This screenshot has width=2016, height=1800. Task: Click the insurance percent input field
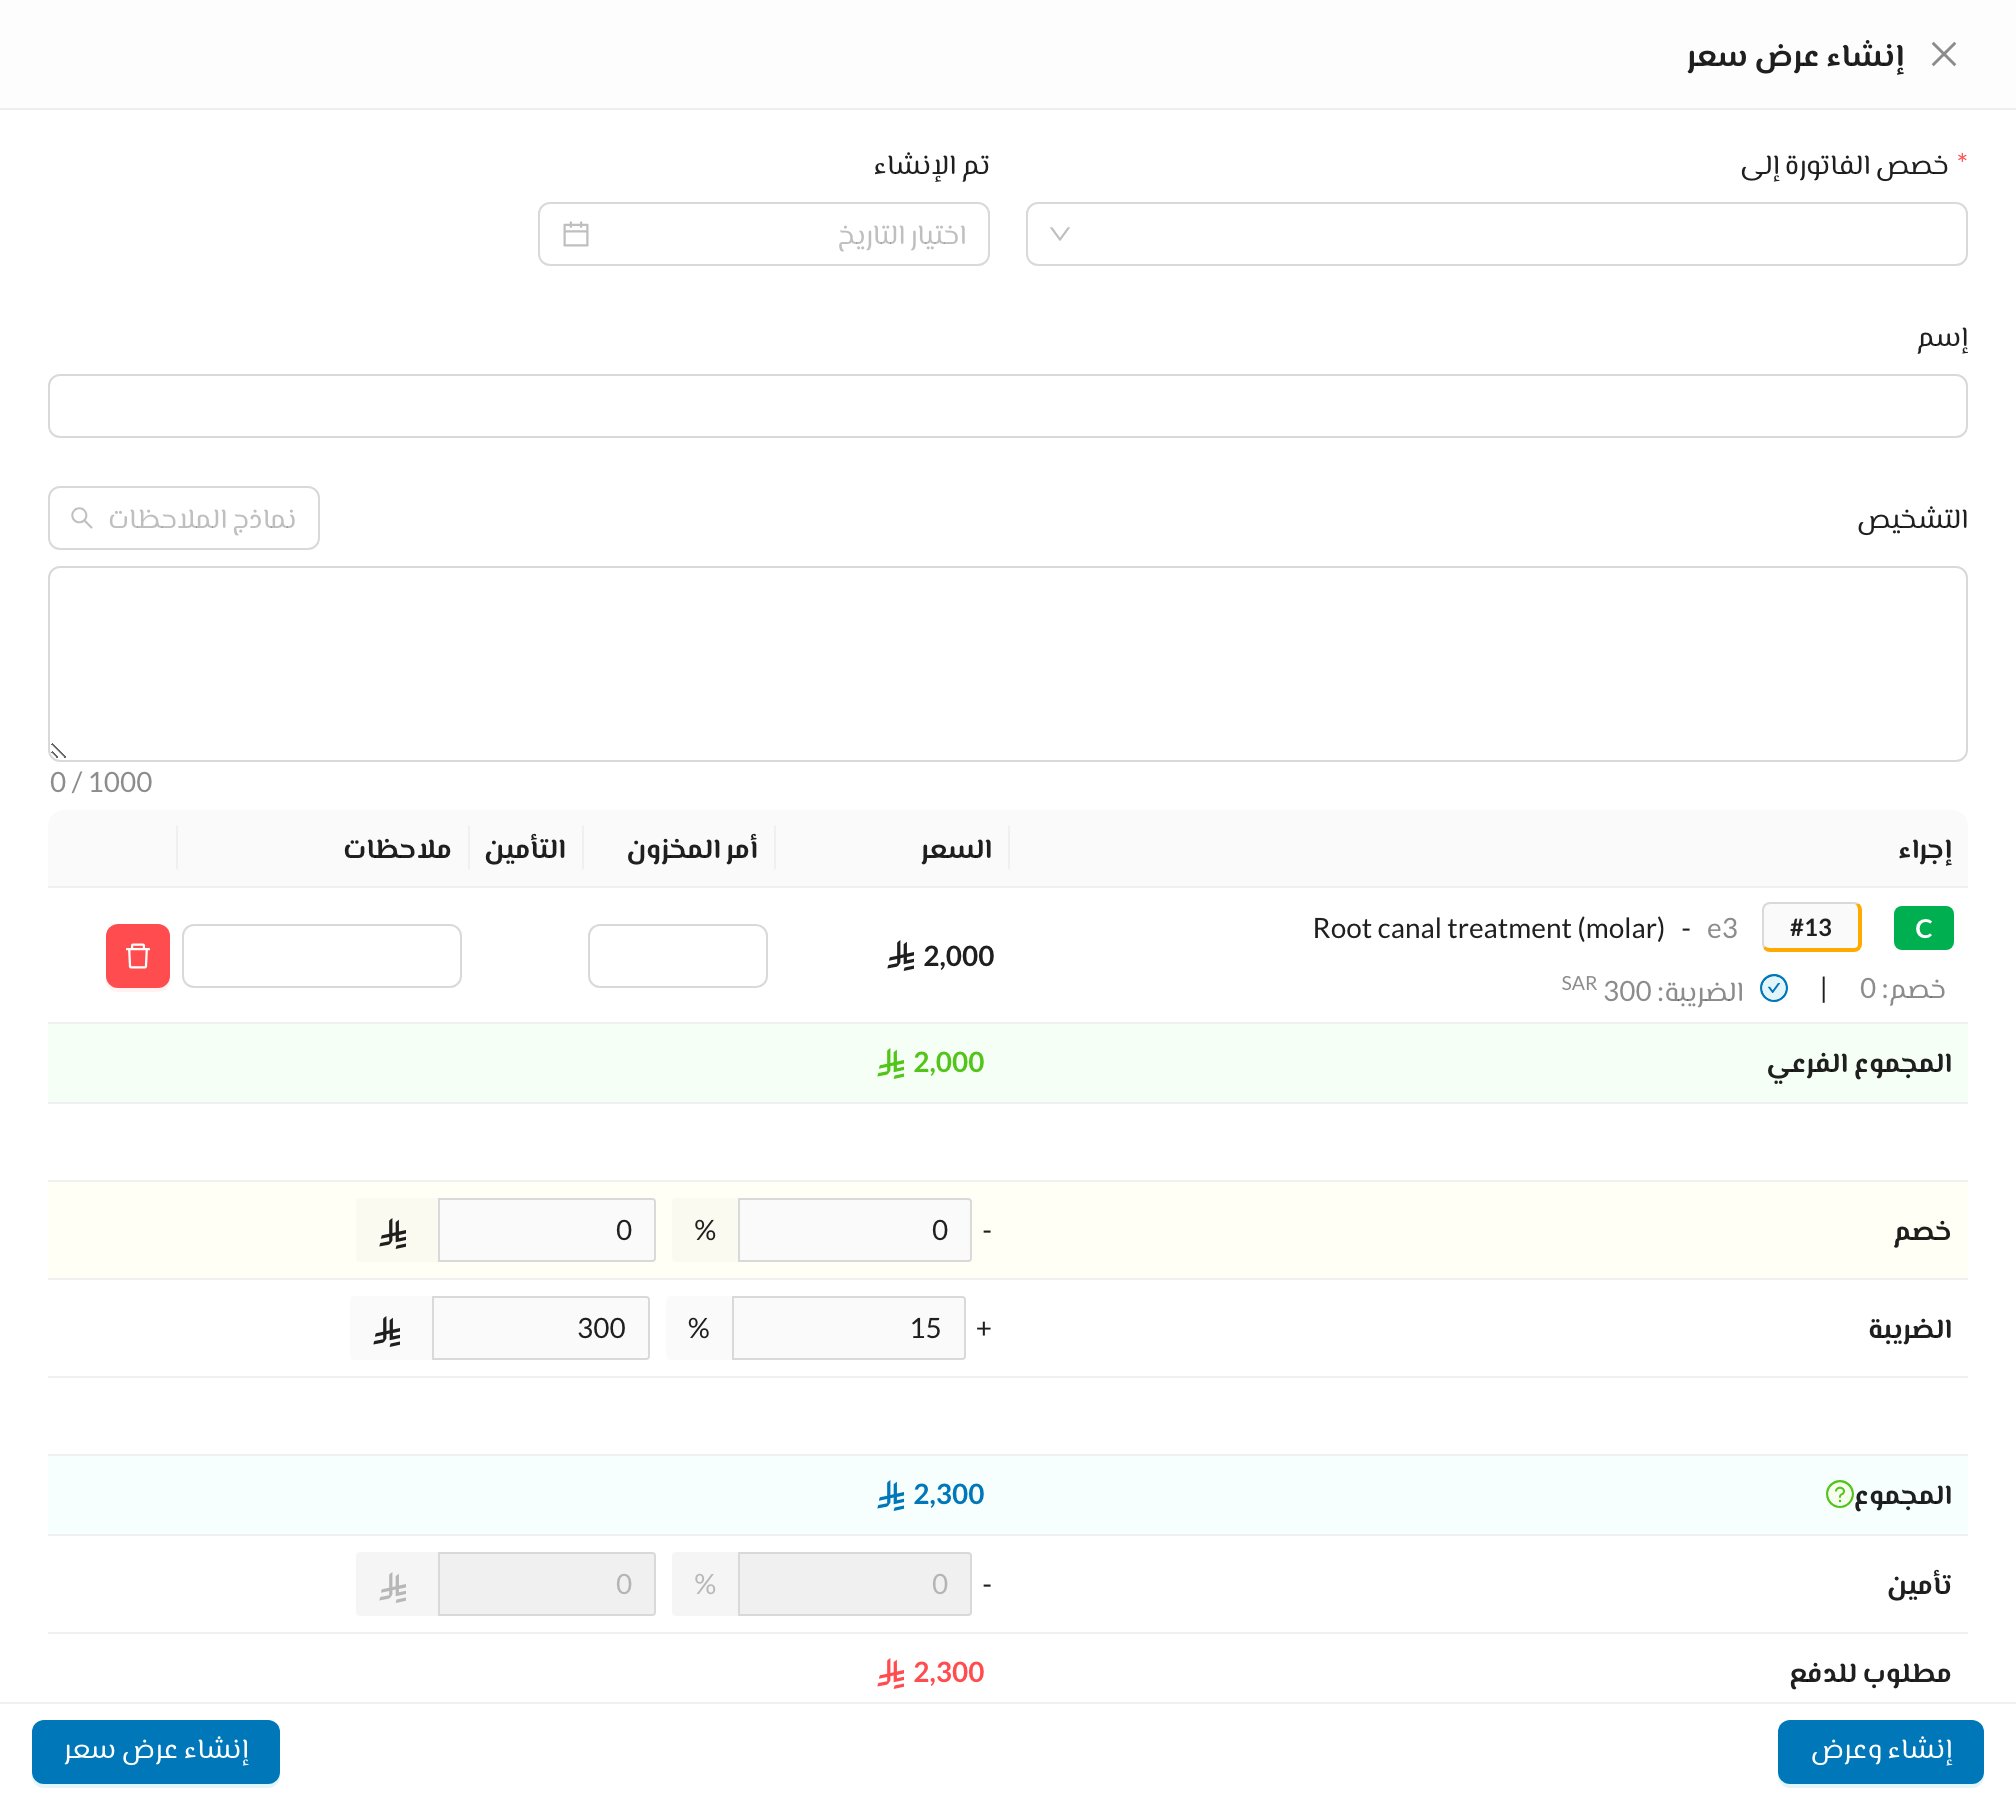pyautogui.click(x=855, y=1584)
